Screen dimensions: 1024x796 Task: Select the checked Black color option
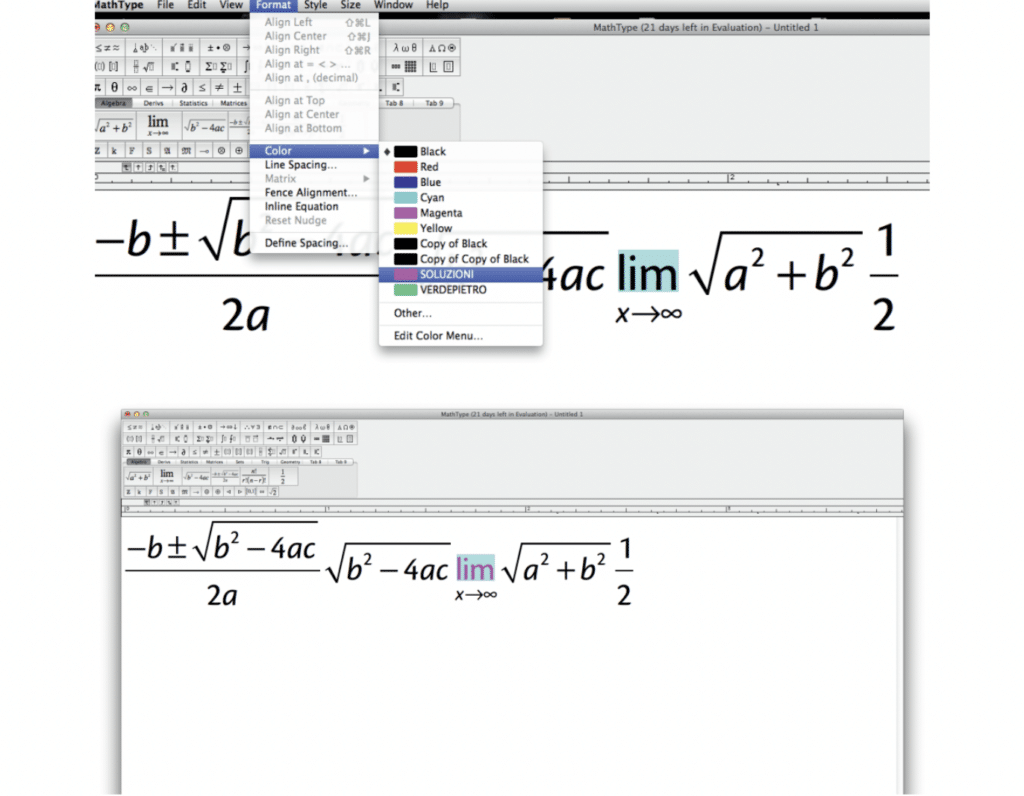tap(432, 152)
